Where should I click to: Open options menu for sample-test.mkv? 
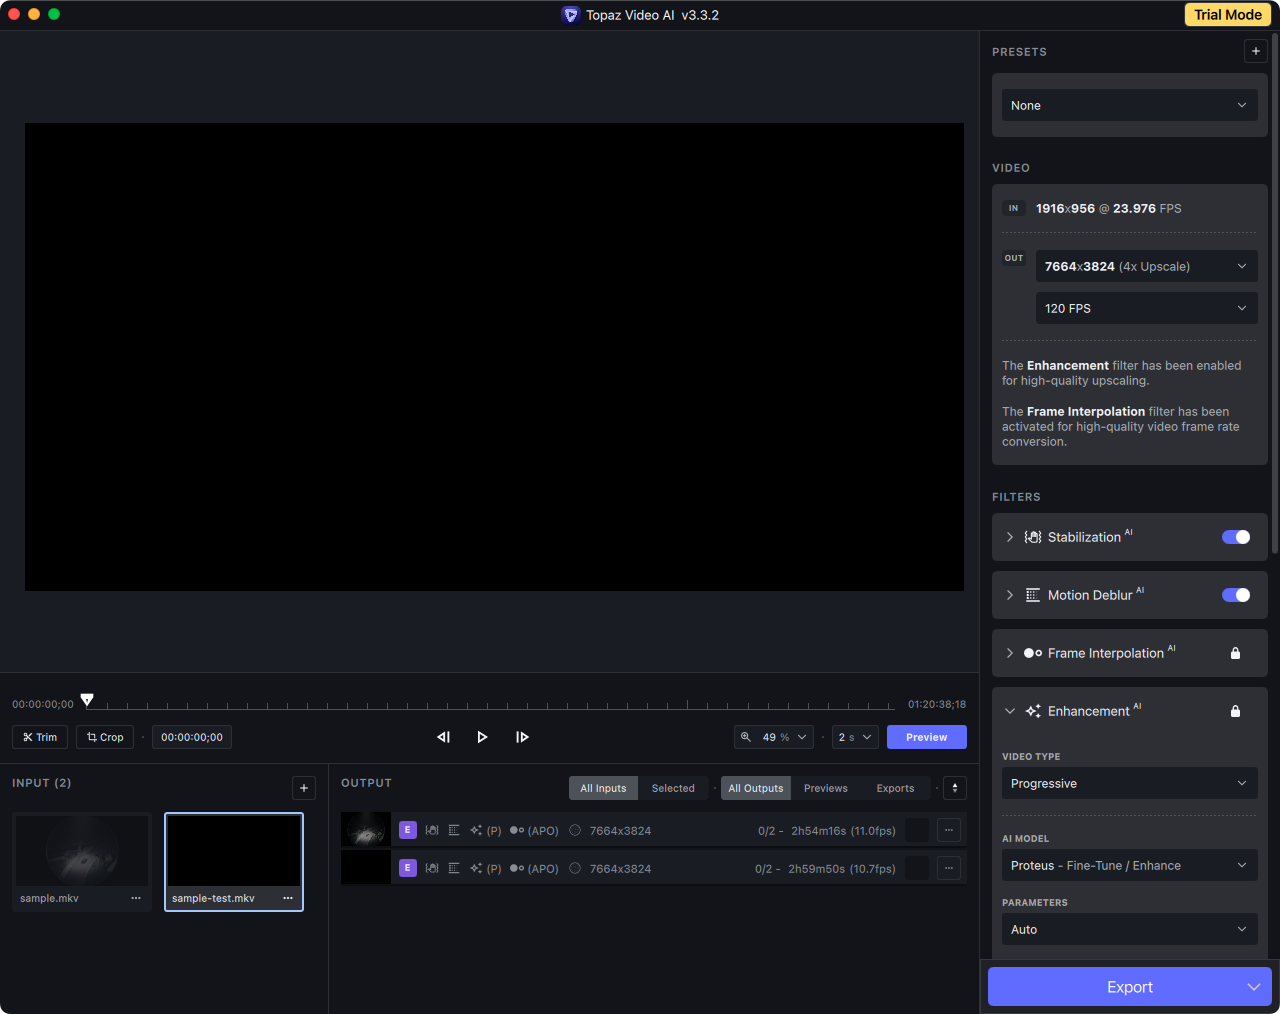click(288, 898)
